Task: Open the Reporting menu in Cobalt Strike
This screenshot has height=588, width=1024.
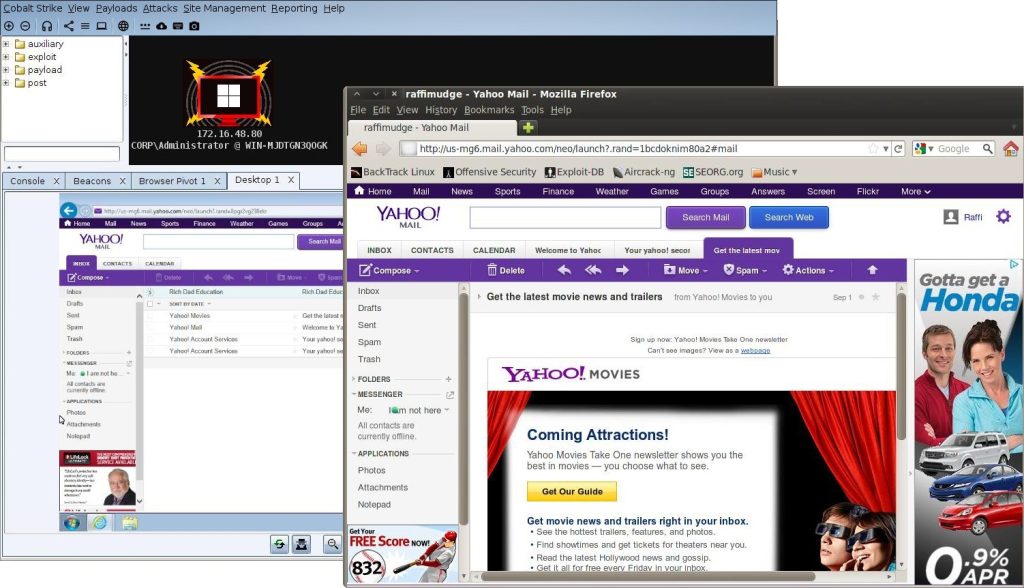Action: click(x=294, y=8)
